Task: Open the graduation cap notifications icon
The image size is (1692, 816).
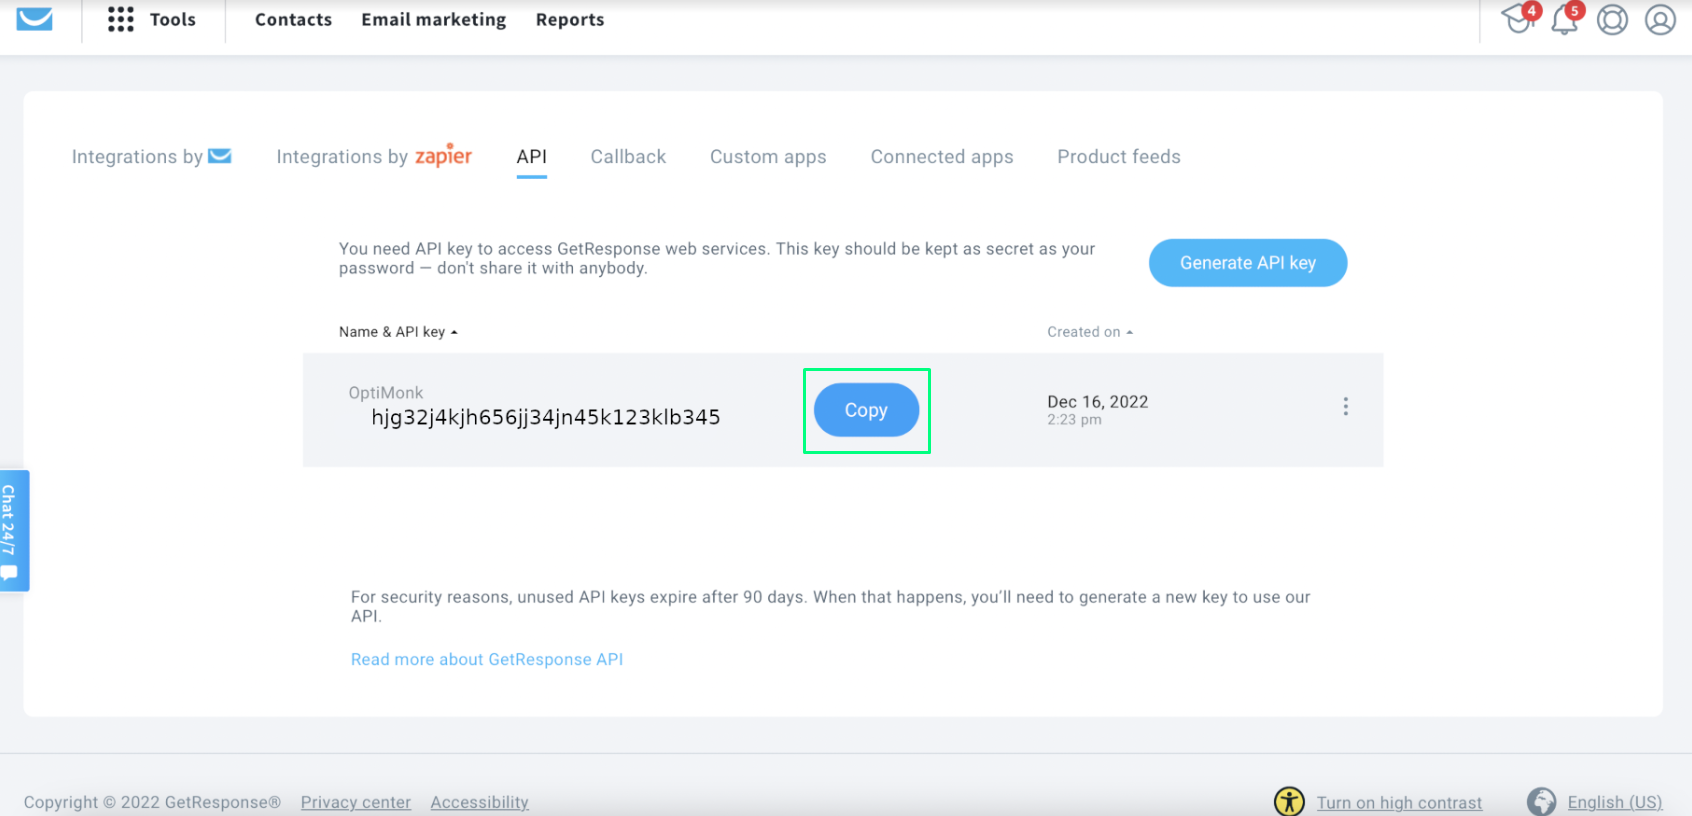Action: click(x=1518, y=19)
